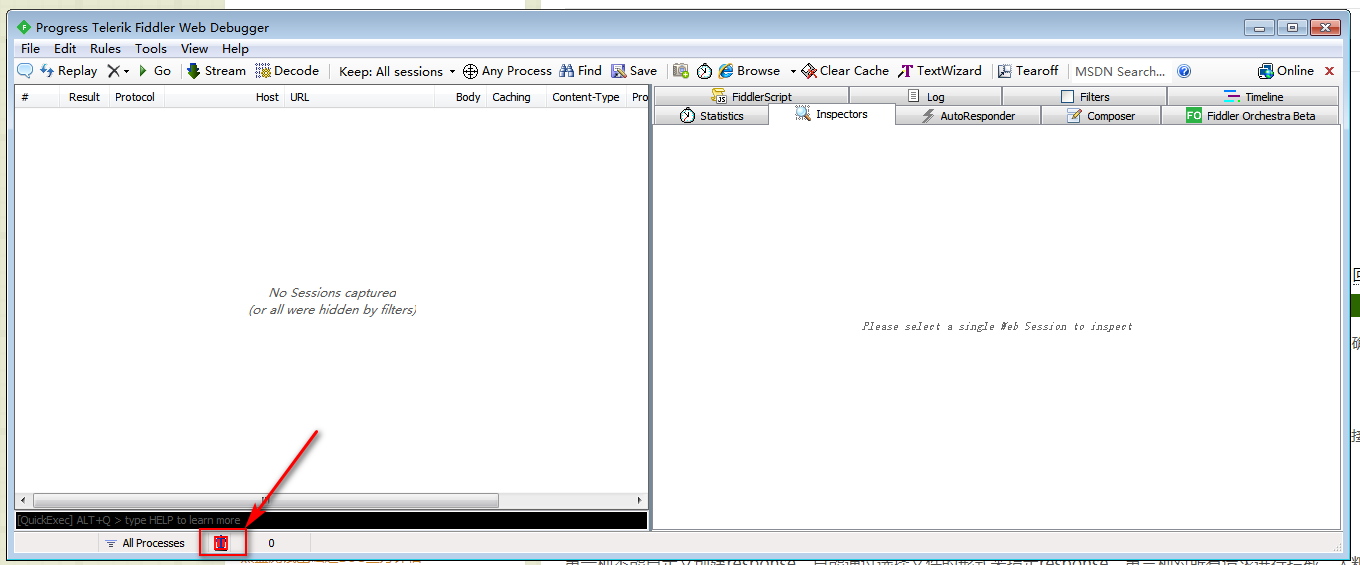
Task: Click the Go resume button
Action: (154, 71)
